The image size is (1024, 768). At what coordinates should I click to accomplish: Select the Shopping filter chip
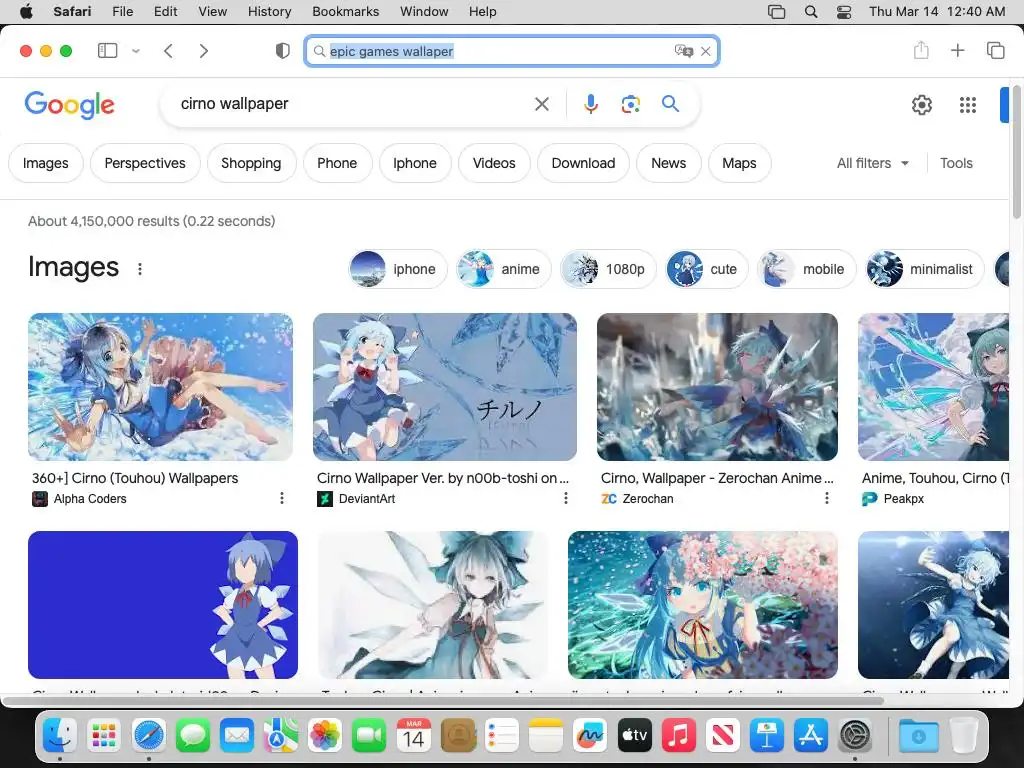(251, 163)
